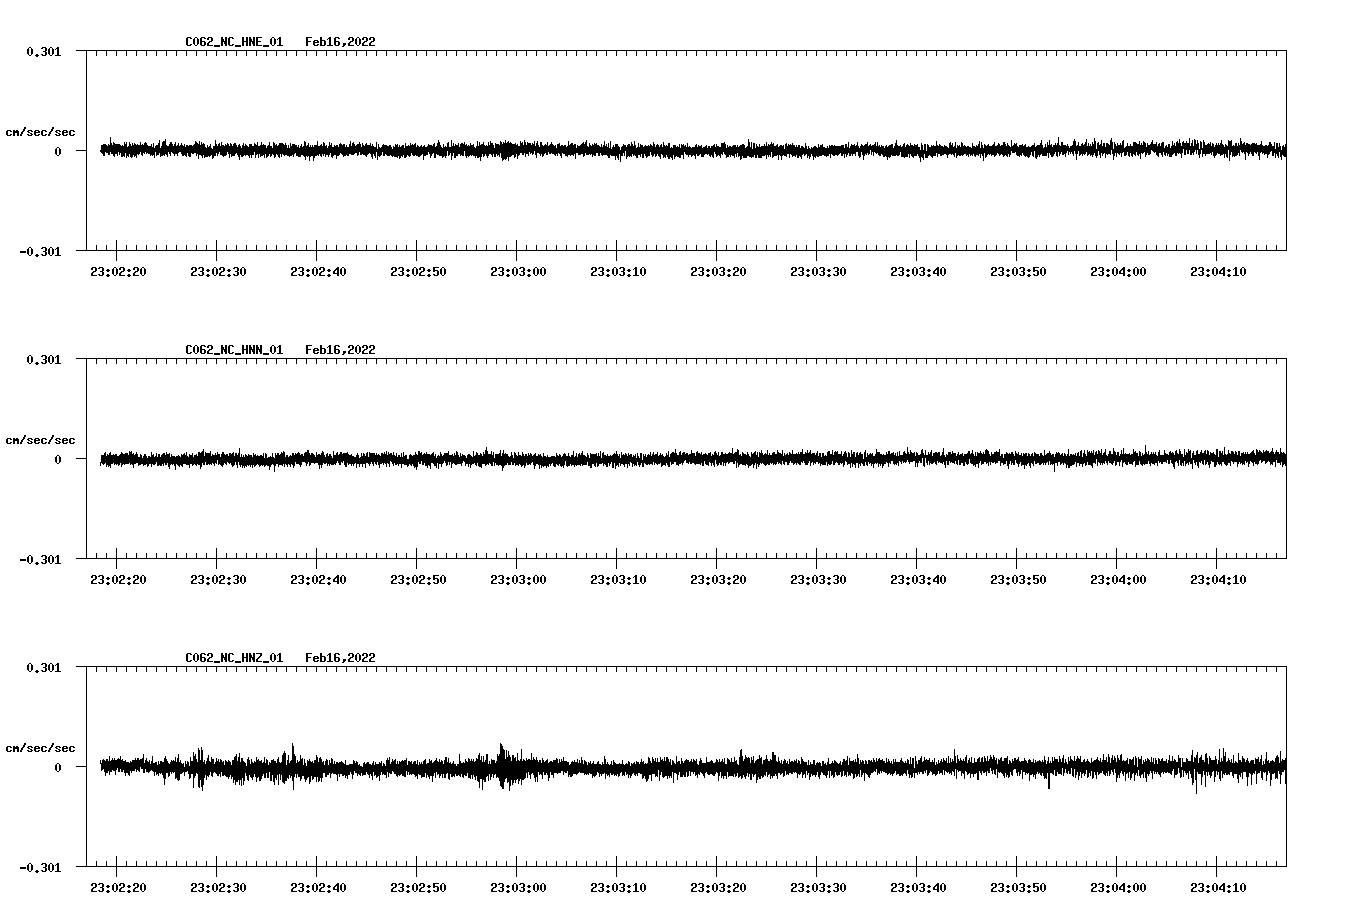
Task: Click the zero baseline label on HNN plot
Action: (58, 459)
